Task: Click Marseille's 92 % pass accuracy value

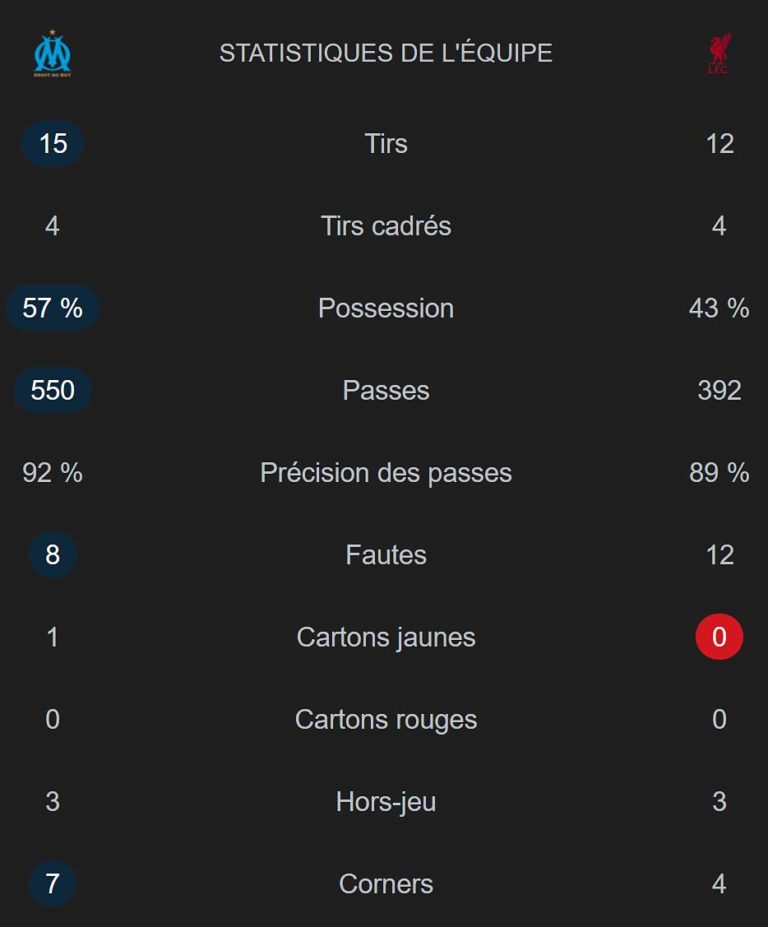Action: click(52, 472)
